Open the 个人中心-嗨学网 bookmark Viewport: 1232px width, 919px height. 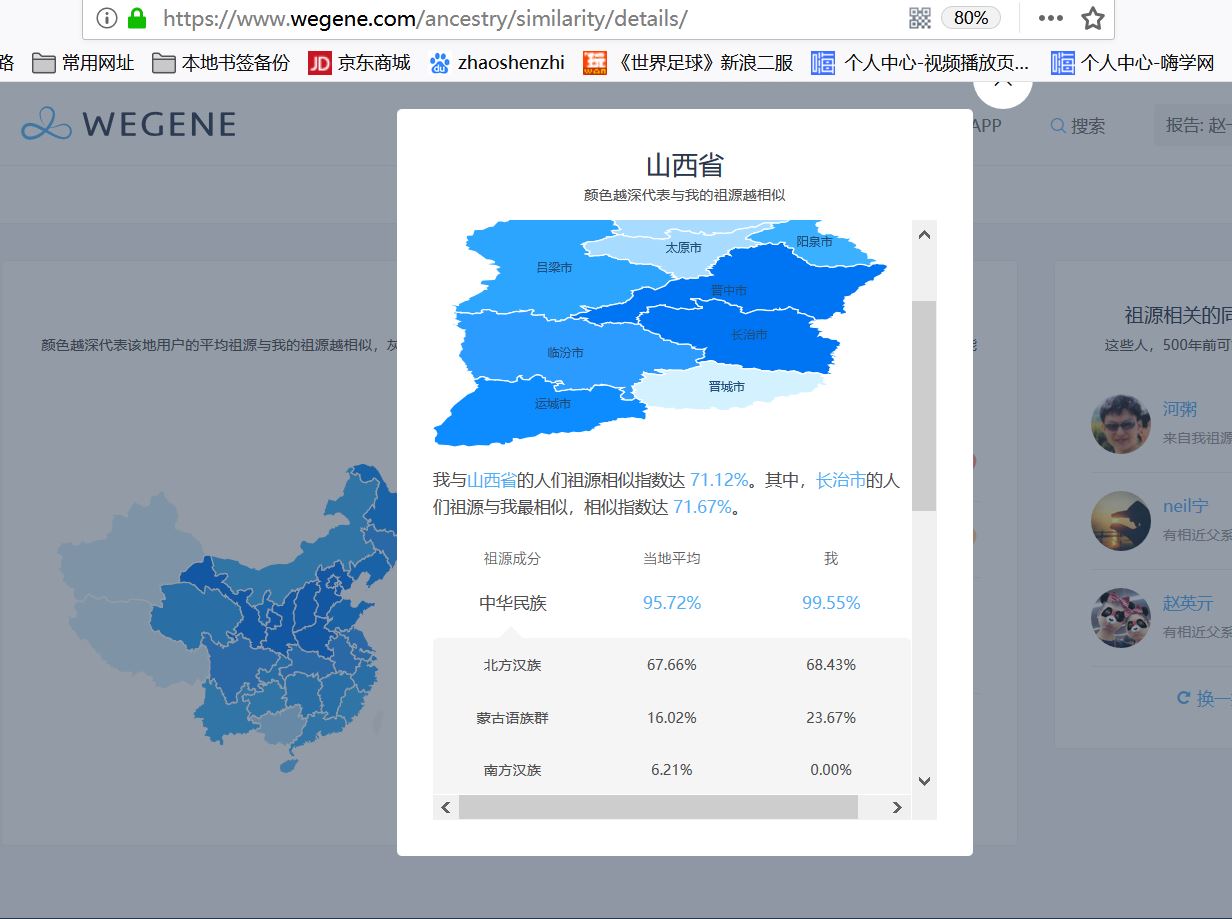point(1133,63)
